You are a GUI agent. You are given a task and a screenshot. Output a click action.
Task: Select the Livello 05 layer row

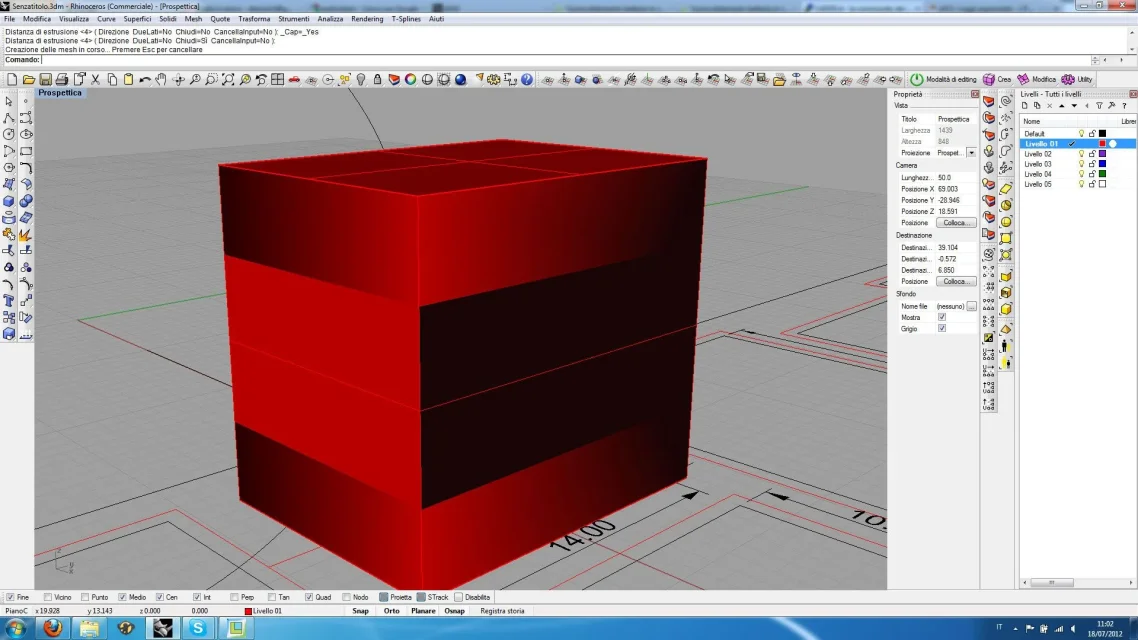coord(1078,184)
